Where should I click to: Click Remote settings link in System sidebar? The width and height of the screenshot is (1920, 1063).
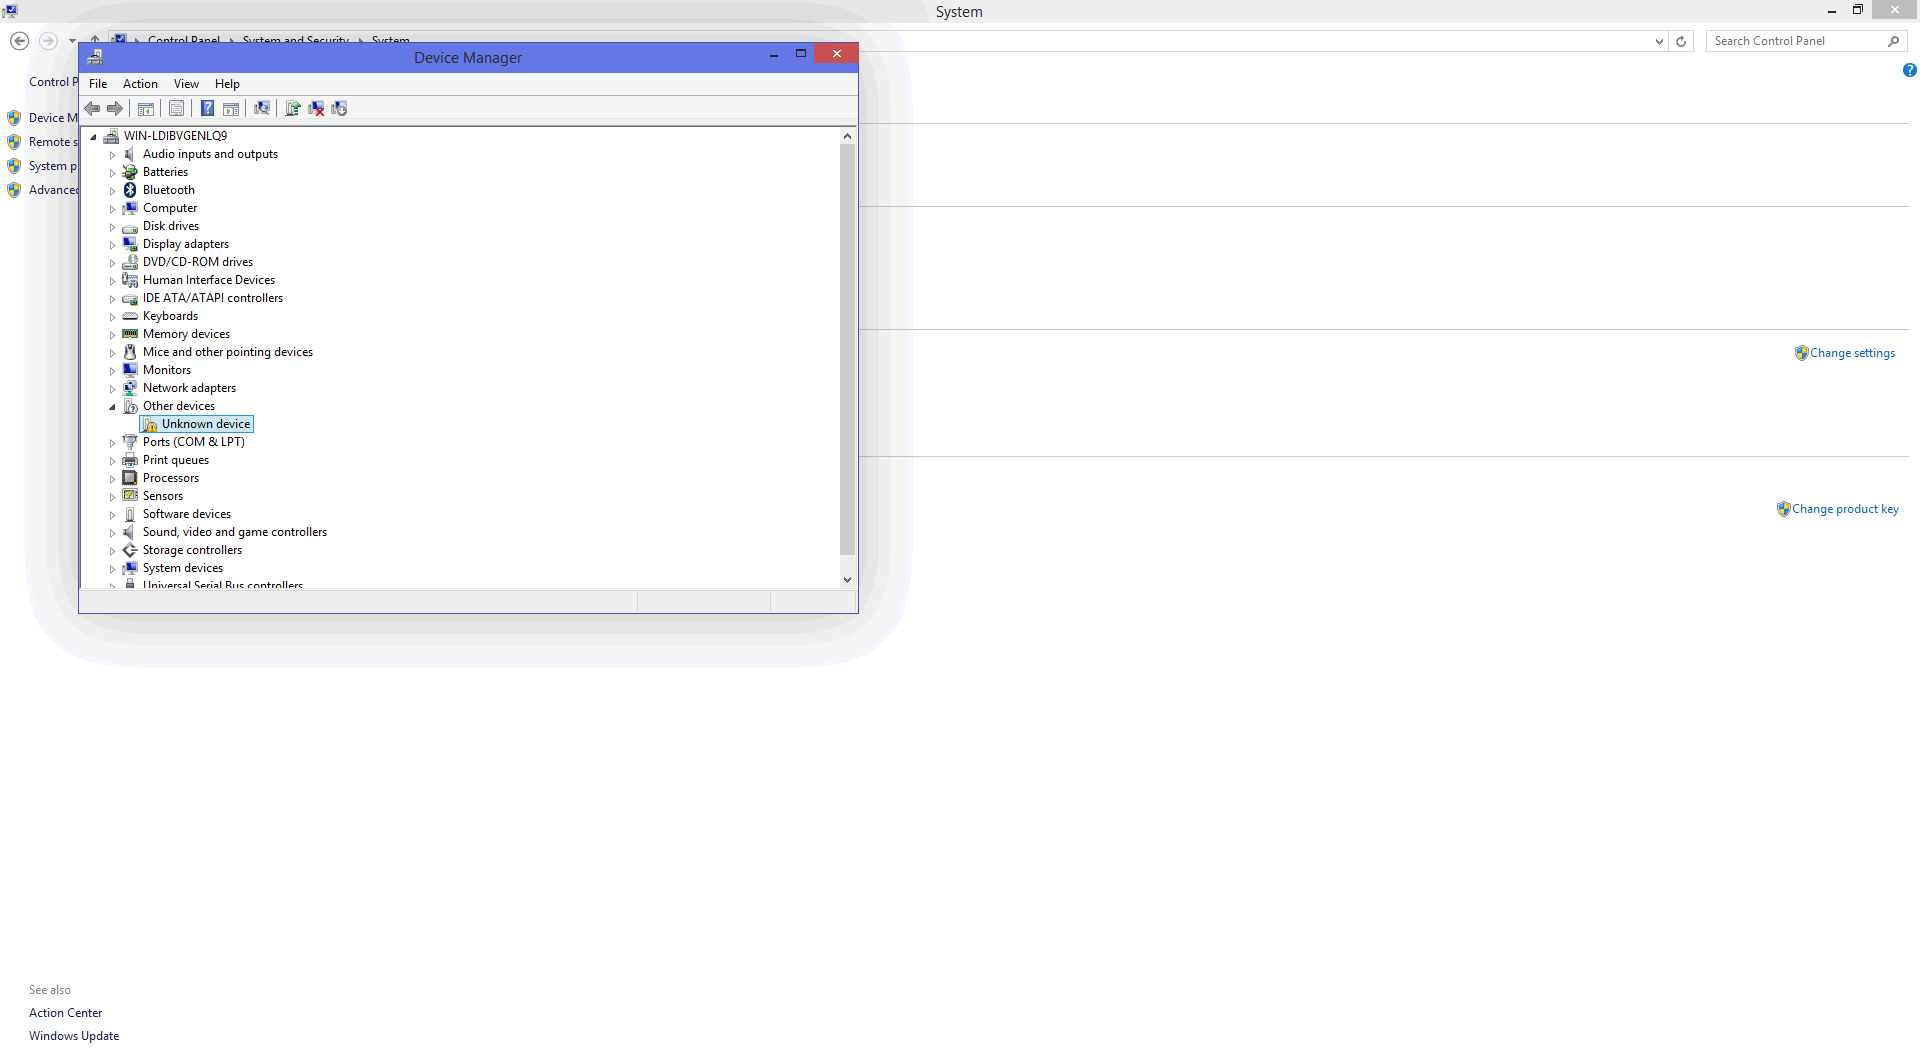click(53, 142)
